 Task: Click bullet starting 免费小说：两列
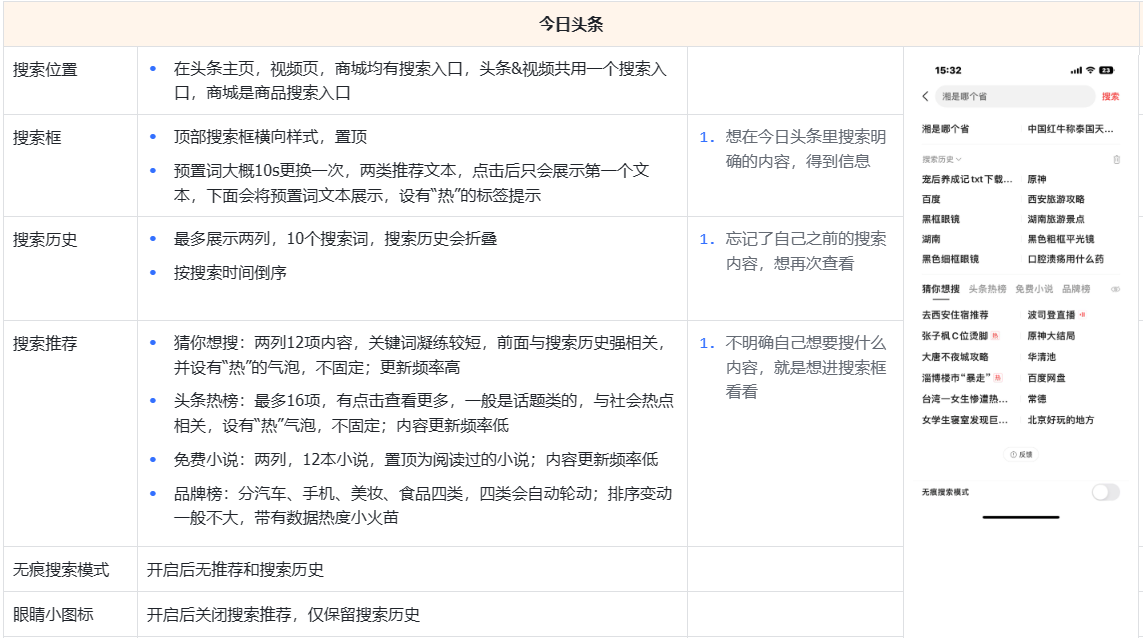tap(416, 459)
